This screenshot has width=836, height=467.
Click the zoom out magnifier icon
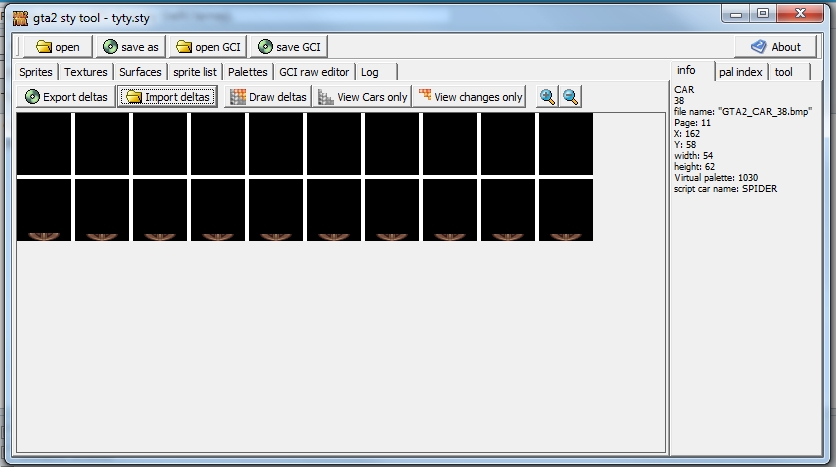tap(570, 97)
